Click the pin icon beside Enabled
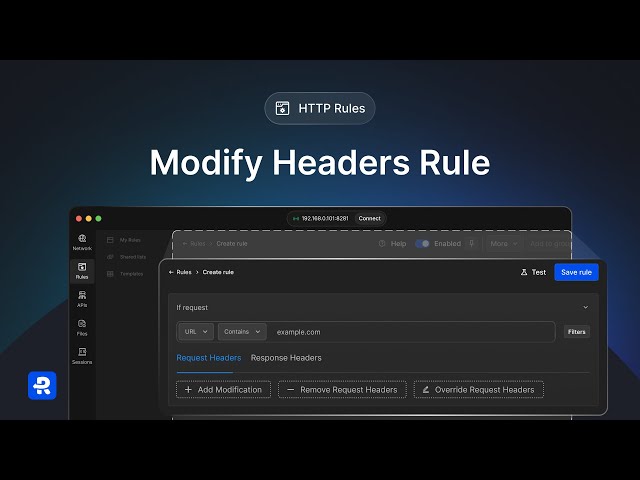 [x=472, y=244]
